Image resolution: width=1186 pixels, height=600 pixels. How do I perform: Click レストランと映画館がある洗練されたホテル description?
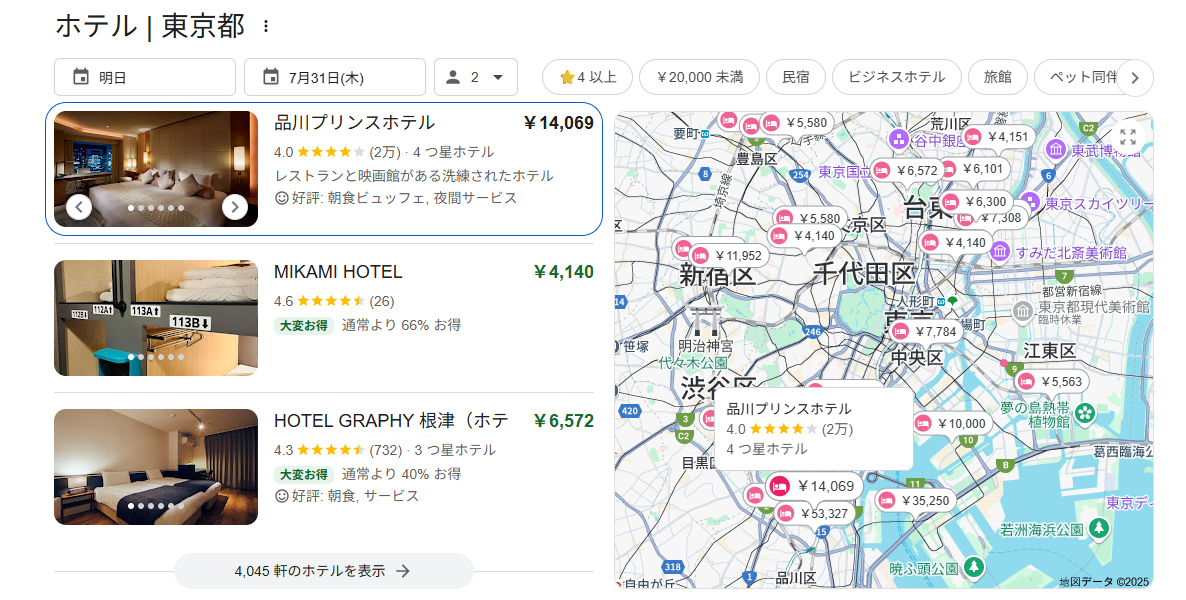point(414,176)
